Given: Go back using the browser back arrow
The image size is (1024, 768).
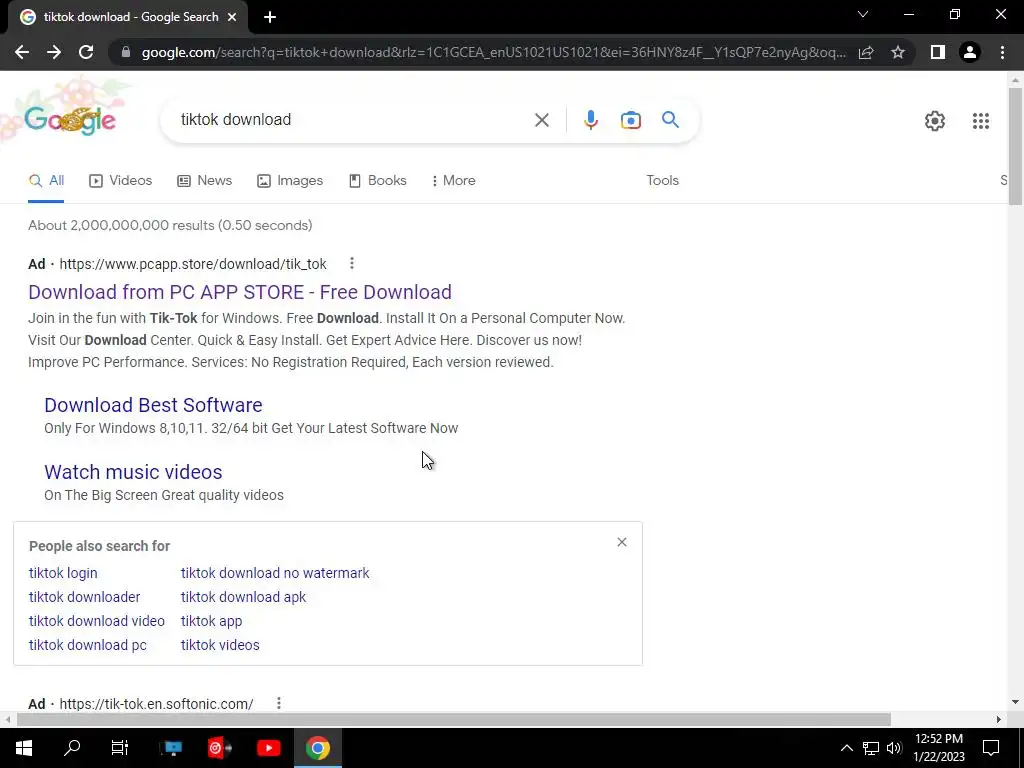Looking at the screenshot, I should coord(22,52).
